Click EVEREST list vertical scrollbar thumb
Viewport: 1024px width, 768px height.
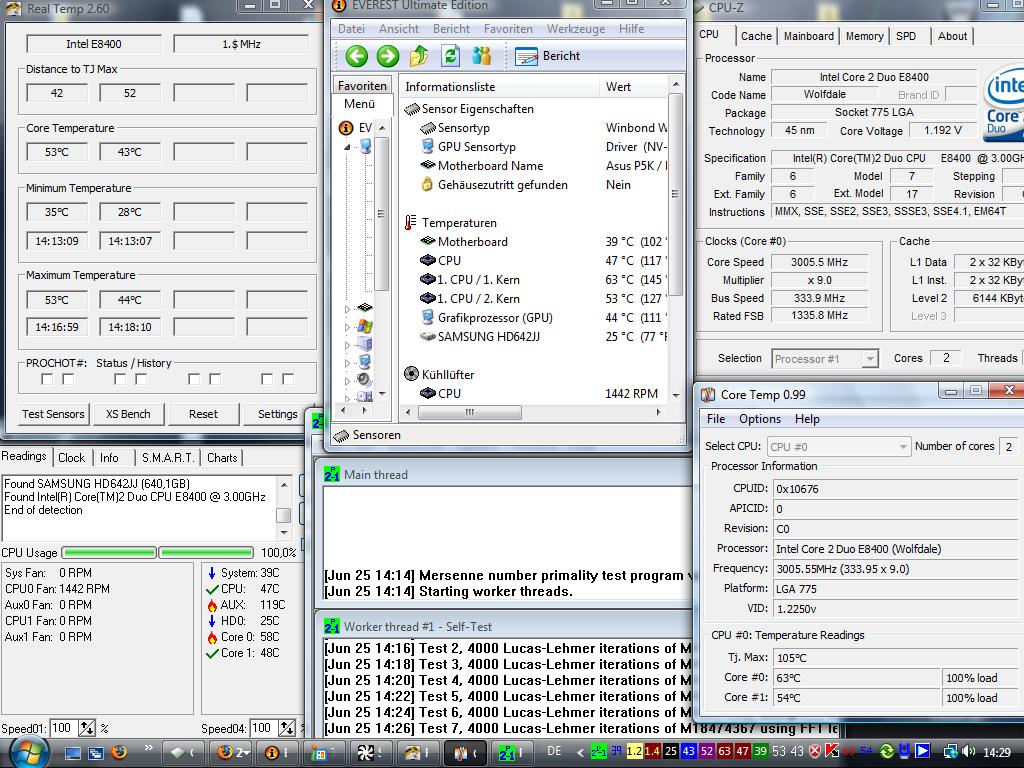(675, 193)
